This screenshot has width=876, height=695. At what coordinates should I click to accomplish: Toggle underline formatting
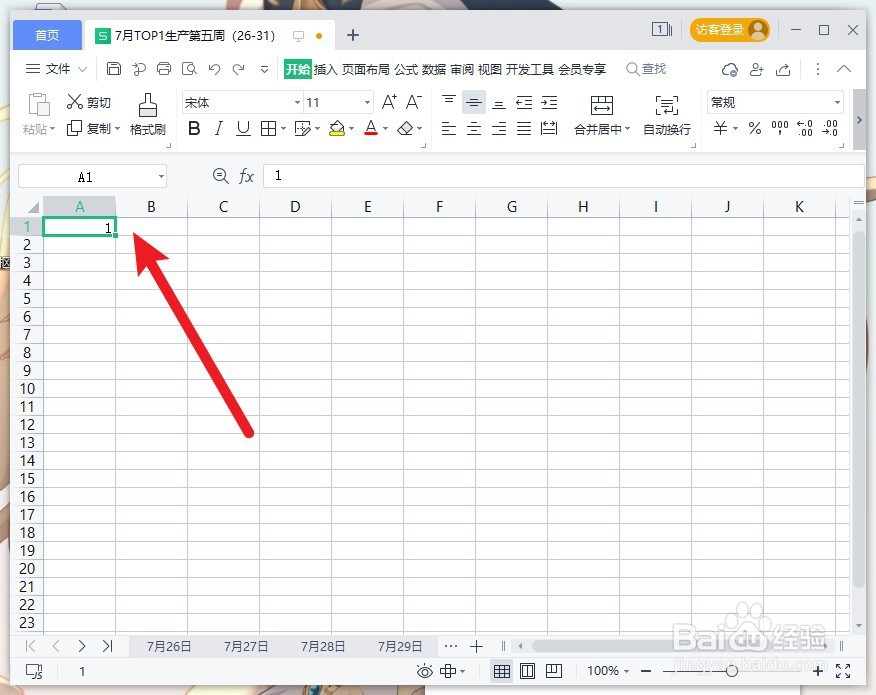pos(243,128)
